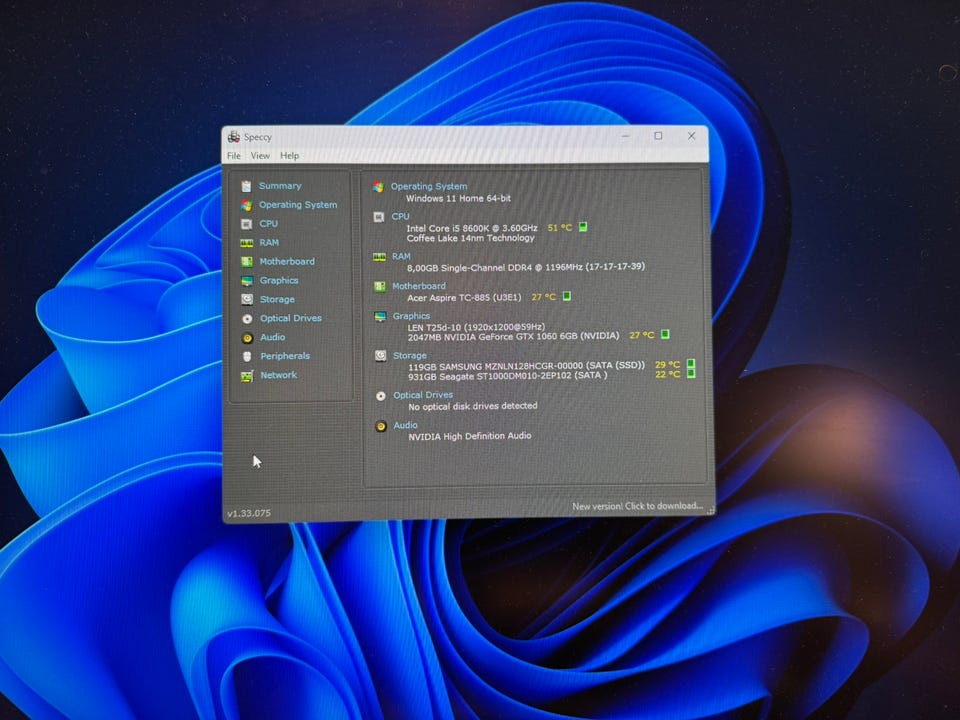This screenshot has width=960, height=720.
Task: Click the '2047MB NVIDIA GeForce GTX 1060 6GB' line
Action: (x=514, y=336)
